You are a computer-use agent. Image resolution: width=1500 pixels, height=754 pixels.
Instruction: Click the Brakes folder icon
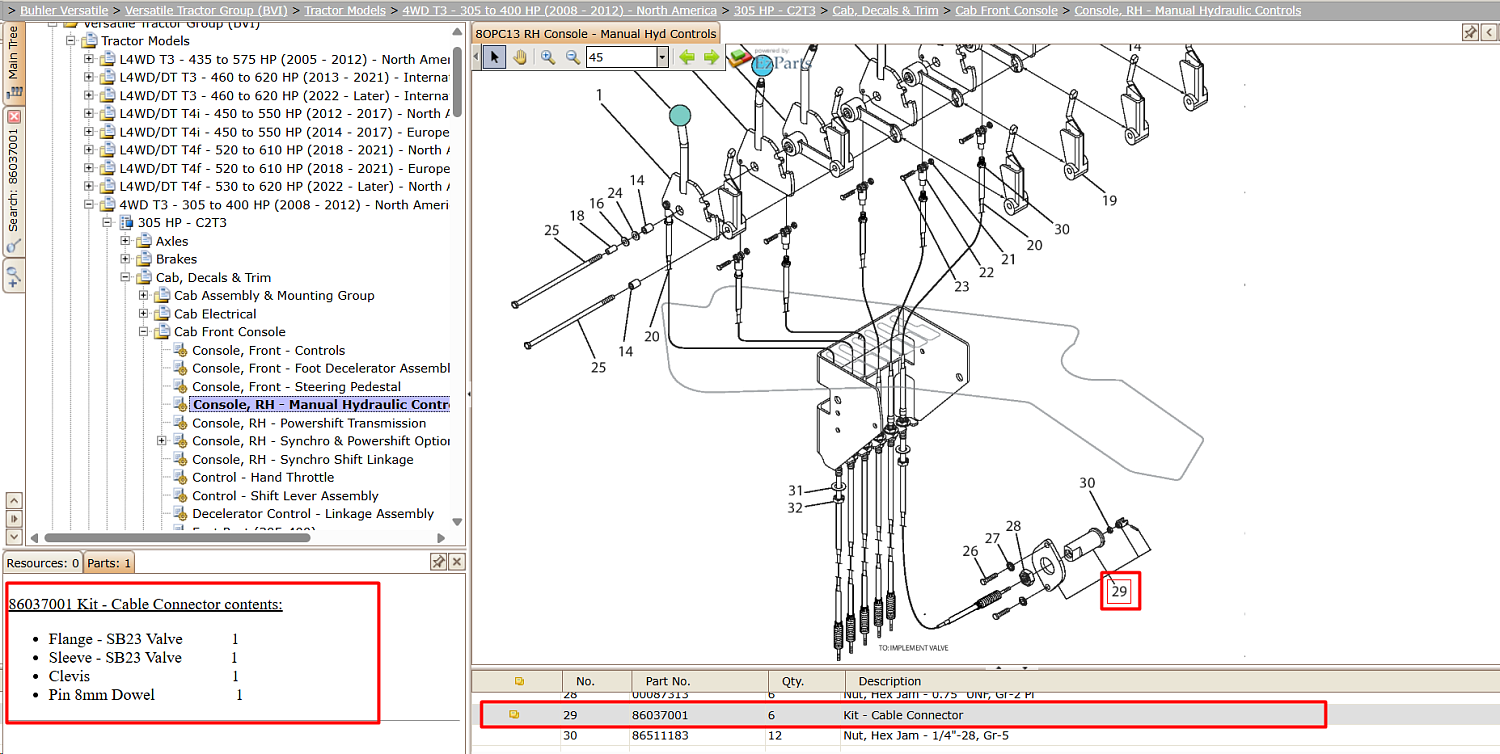(x=145, y=259)
